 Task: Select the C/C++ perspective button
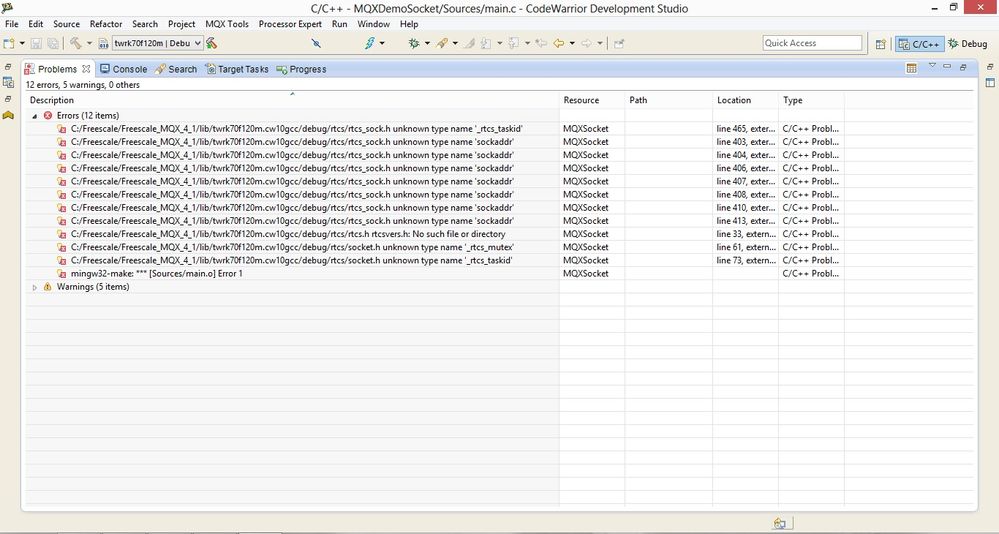coord(919,43)
